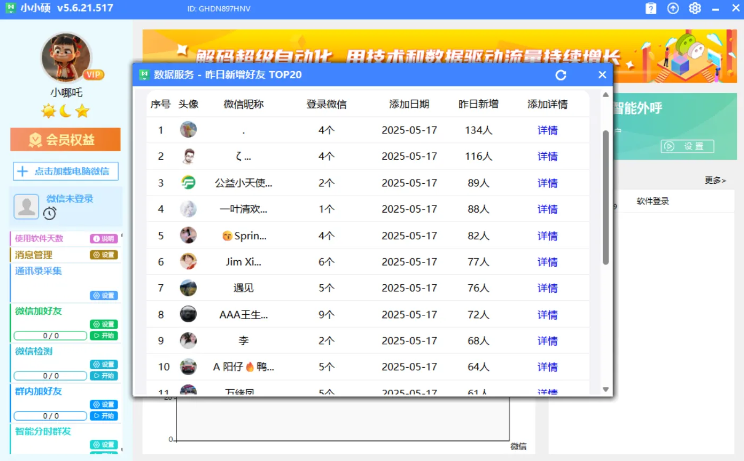
Task: Open 详情 for Jim Xi... row
Action: [x=547, y=262]
